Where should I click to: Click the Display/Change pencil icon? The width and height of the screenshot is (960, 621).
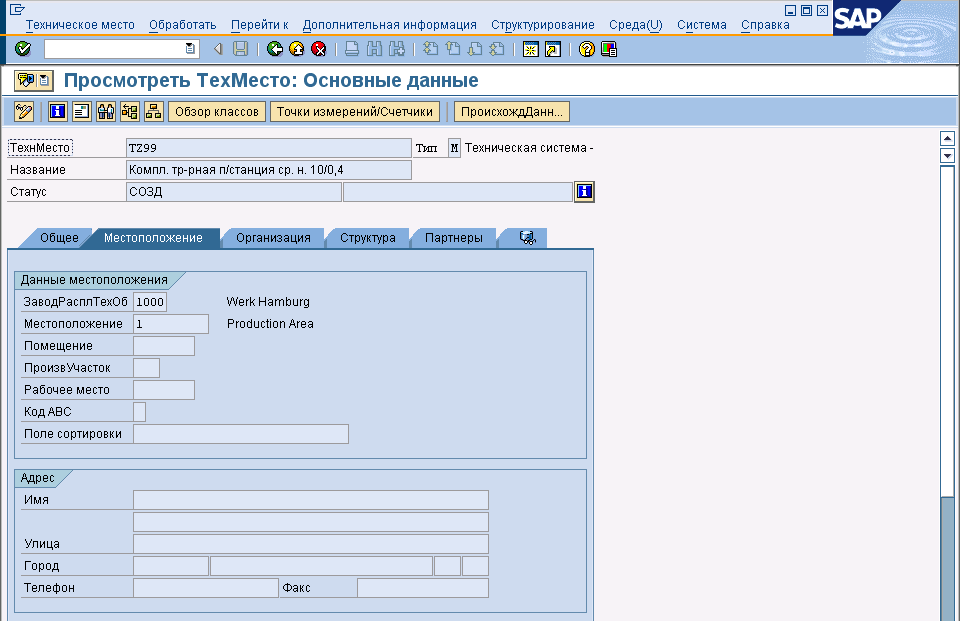[x=24, y=111]
